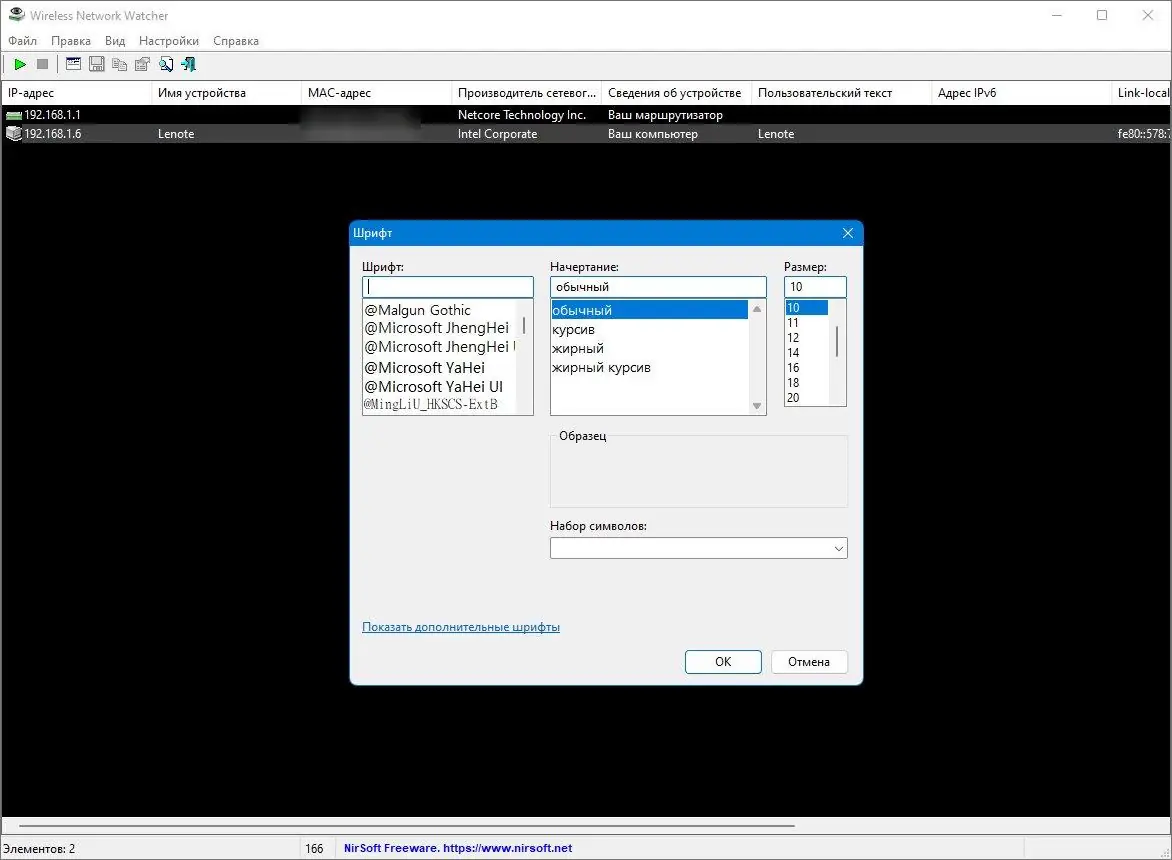The width and height of the screenshot is (1172, 860).
Task: Click the computer icon beside 192.168.1.6
Action: [13, 134]
